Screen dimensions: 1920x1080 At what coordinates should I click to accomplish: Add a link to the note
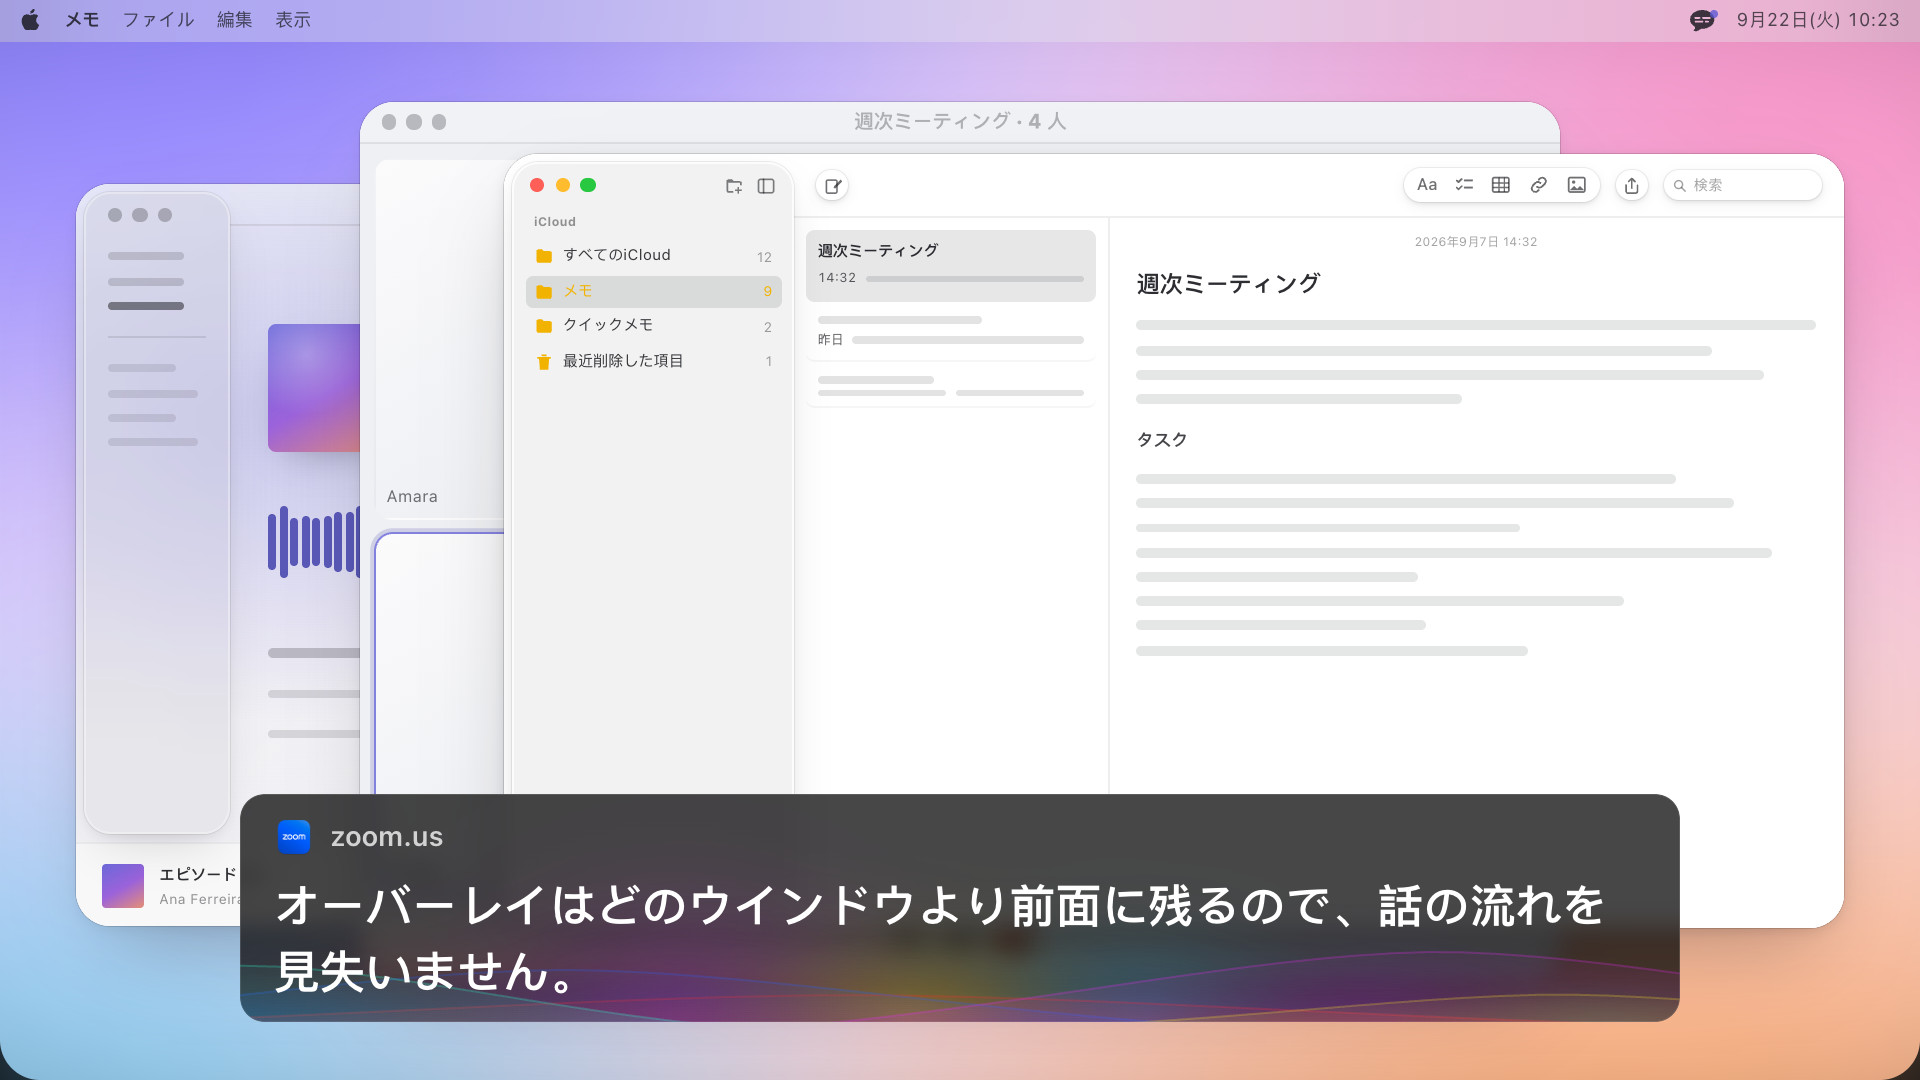click(1539, 185)
